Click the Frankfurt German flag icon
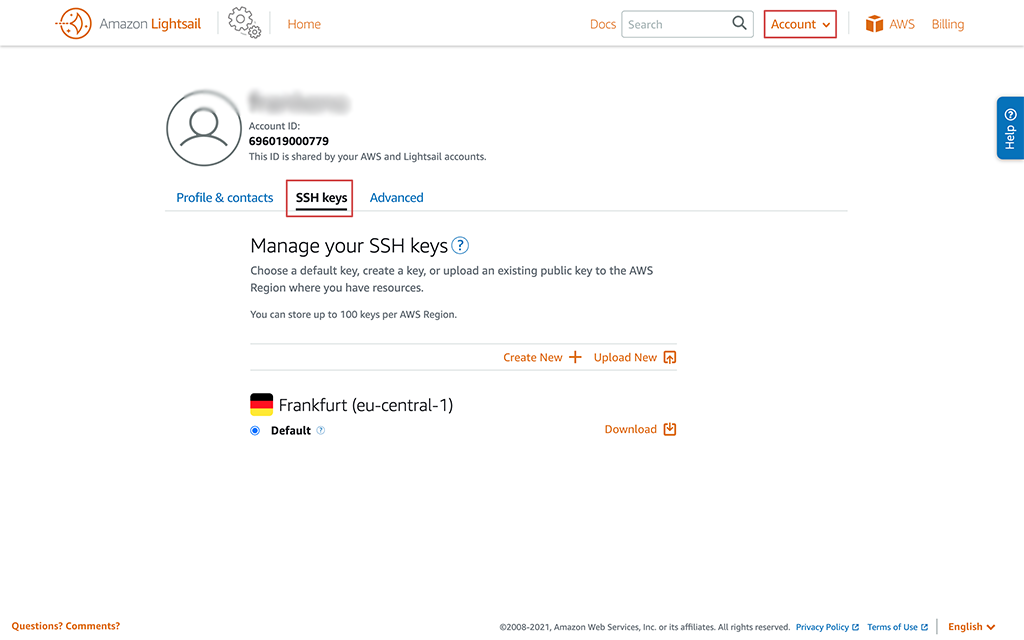 click(x=261, y=405)
